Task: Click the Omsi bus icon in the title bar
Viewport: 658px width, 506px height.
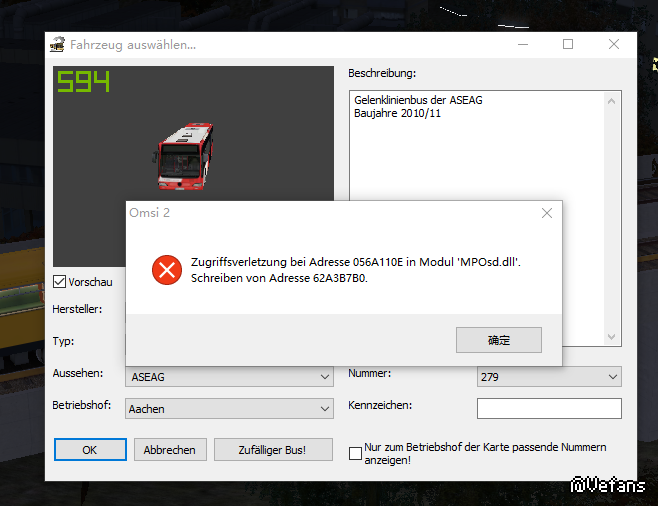Action: point(57,44)
